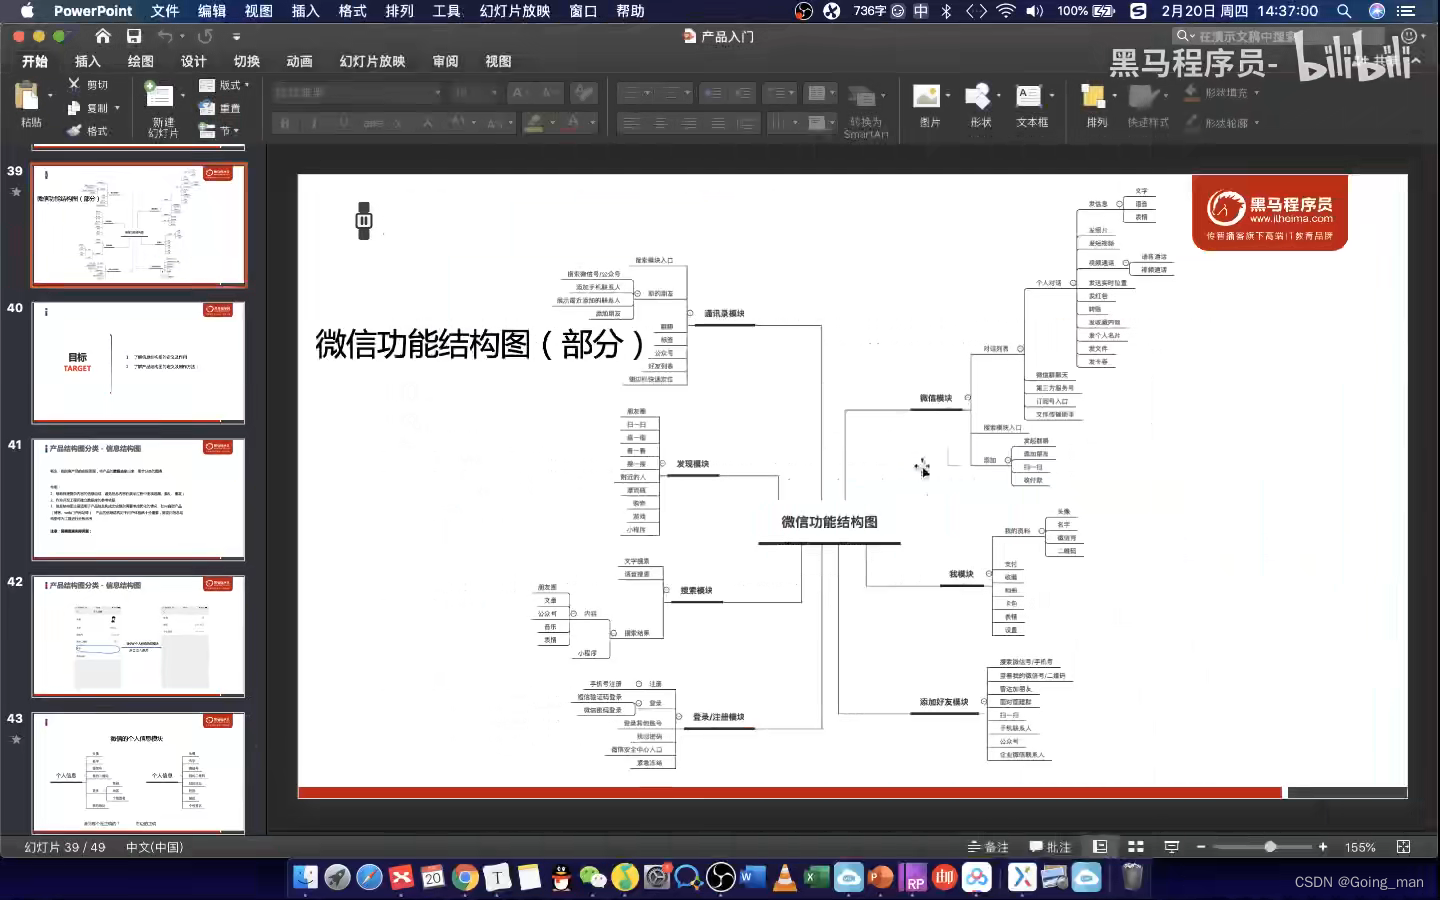This screenshot has height=900, width=1440.
Task: Open the 开始 ribbon tab
Action: [35, 61]
